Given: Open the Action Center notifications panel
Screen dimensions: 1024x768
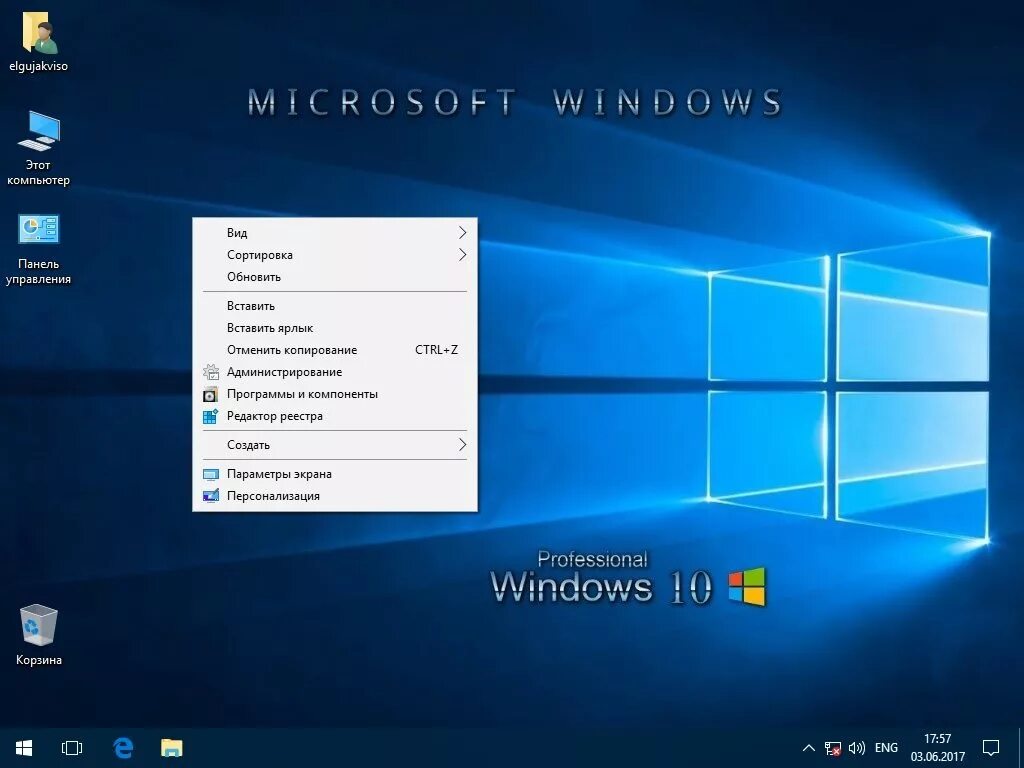Looking at the screenshot, I should point(989,747).
